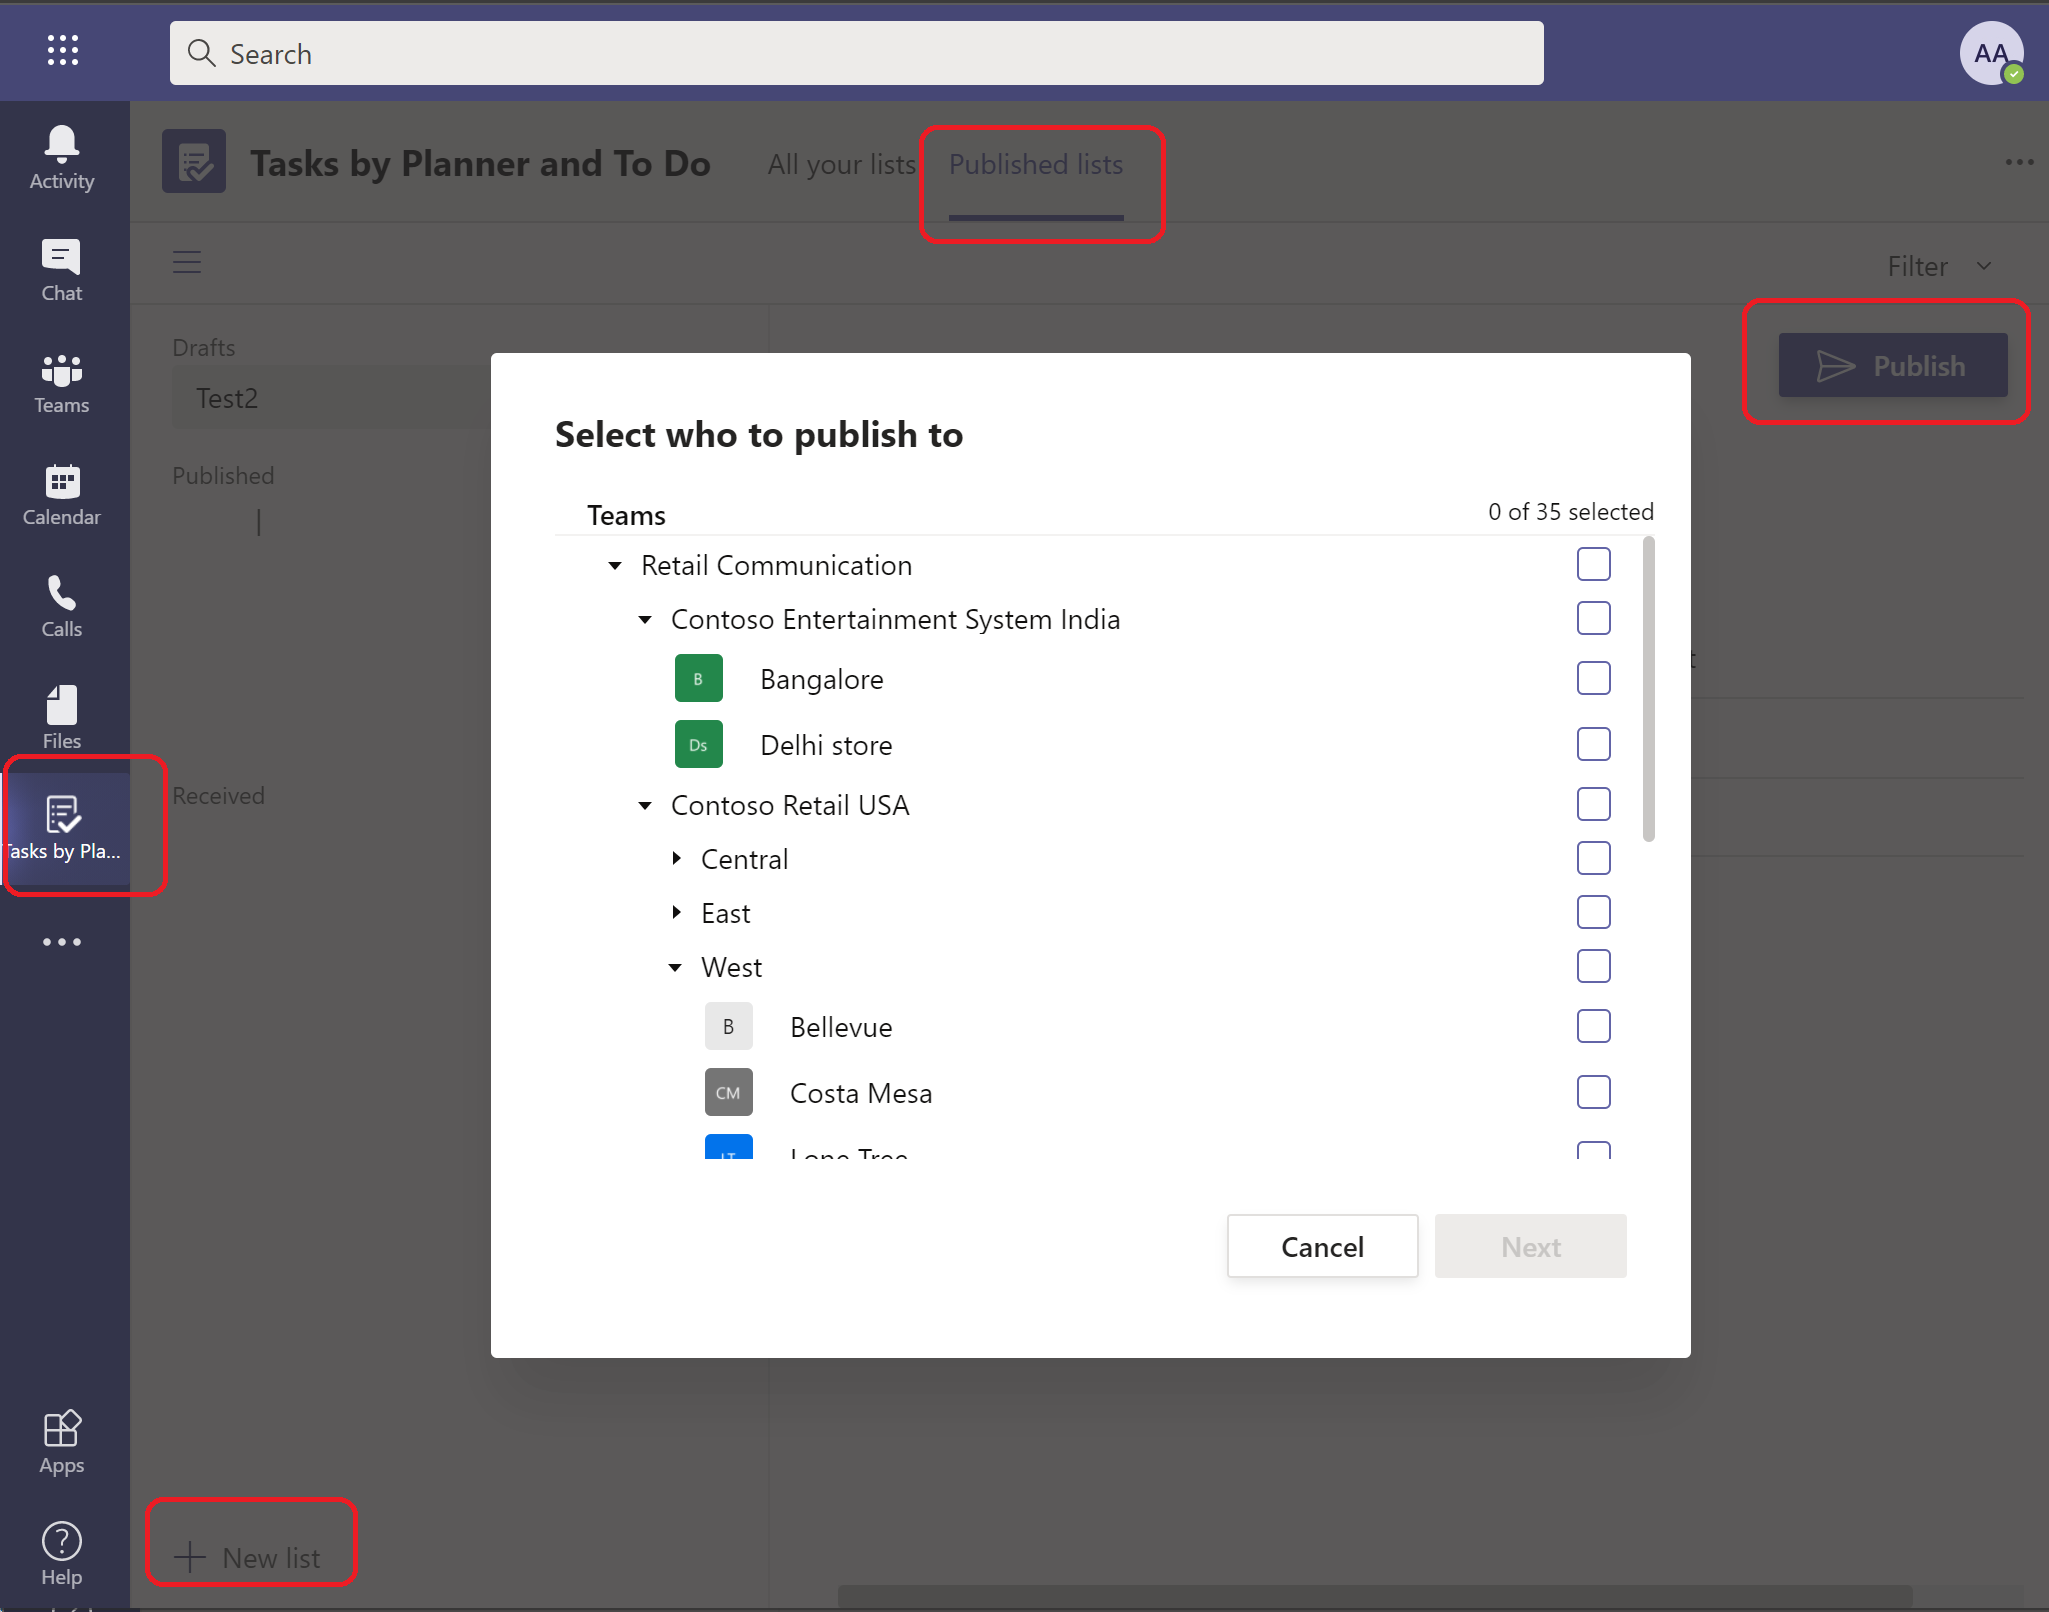Enable the Bellevue team checkbox
The width and height of the screenshot is (2049, 1612).
coord(1593,1025)
